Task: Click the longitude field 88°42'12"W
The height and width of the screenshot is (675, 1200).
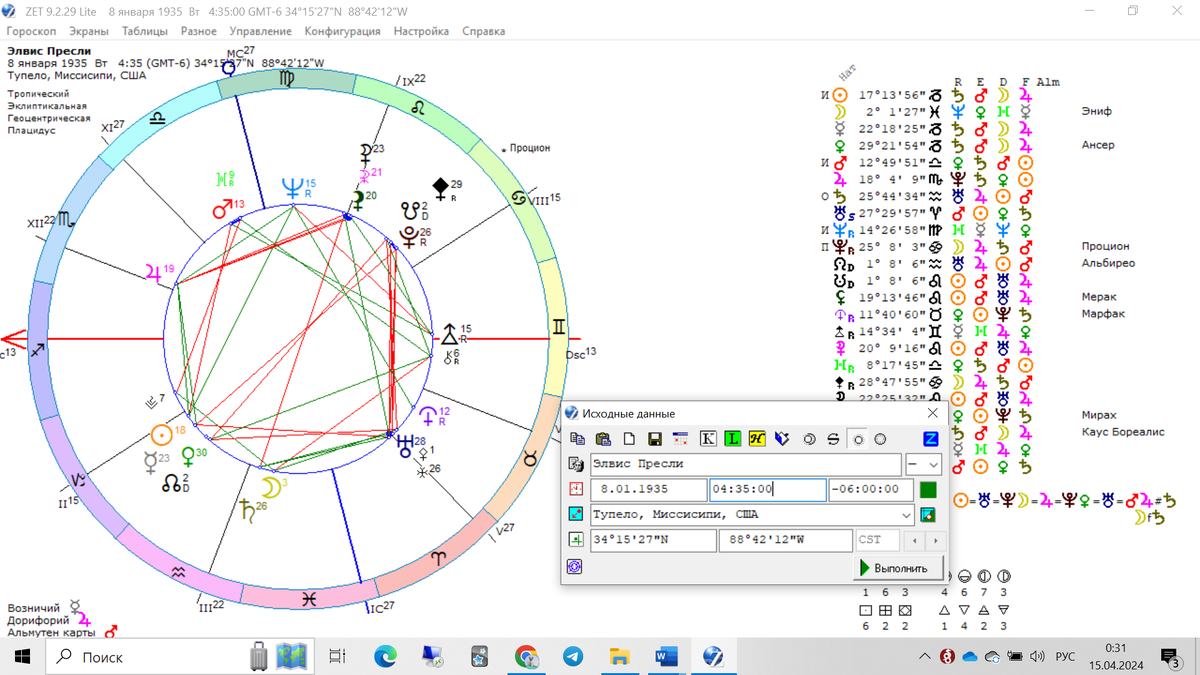Action: click(x=785, y=540)
